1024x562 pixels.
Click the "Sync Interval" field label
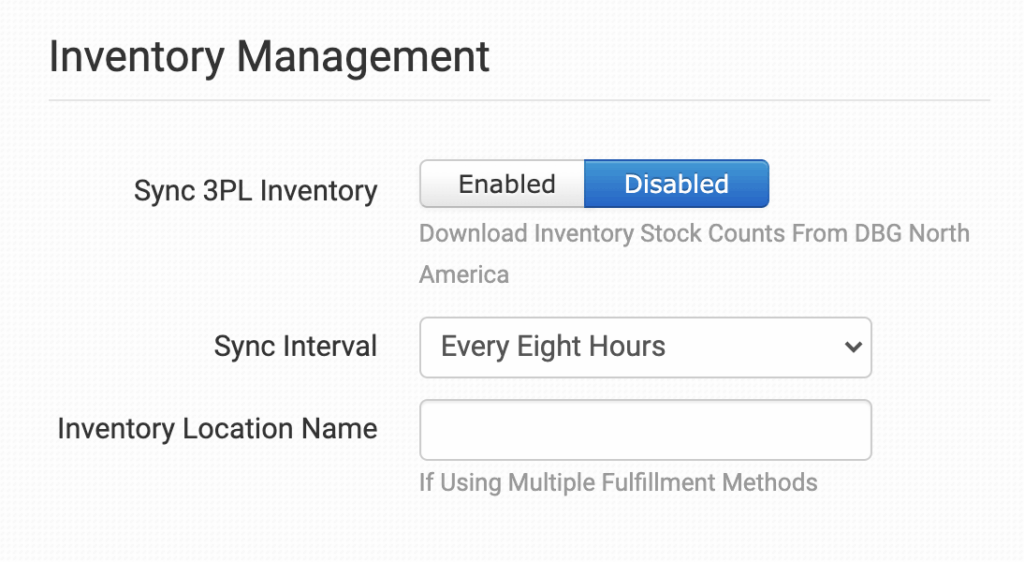(x=295, y=347)
